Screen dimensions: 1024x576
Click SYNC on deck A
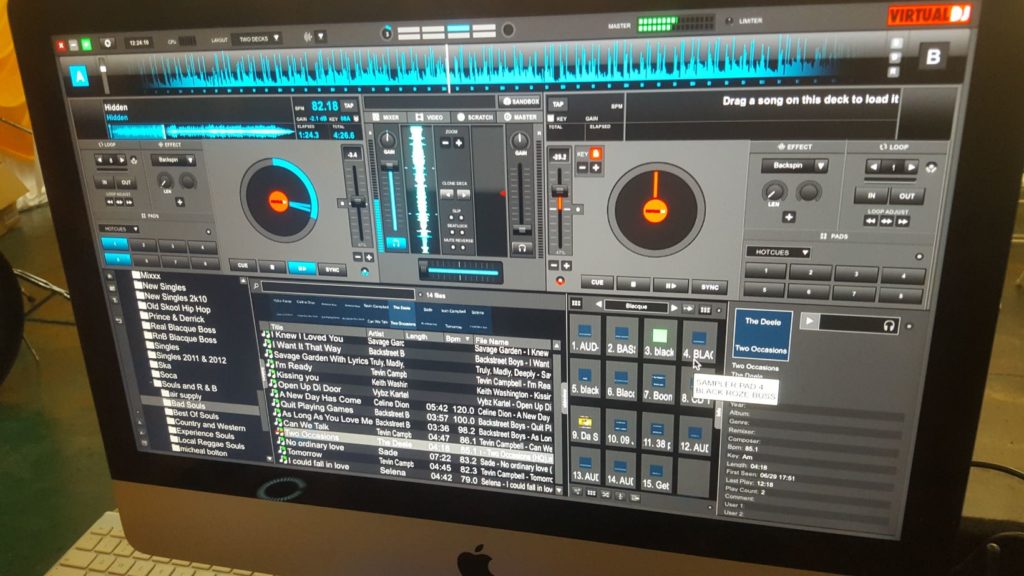click(332, 269)
